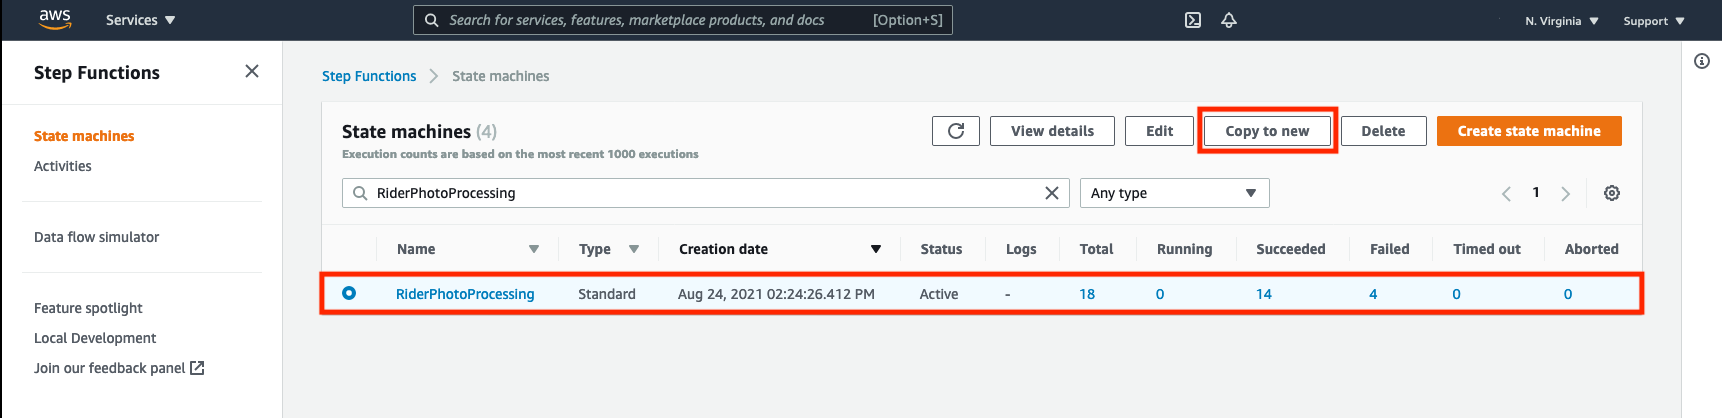Click the View details button

click(1052, 131)
